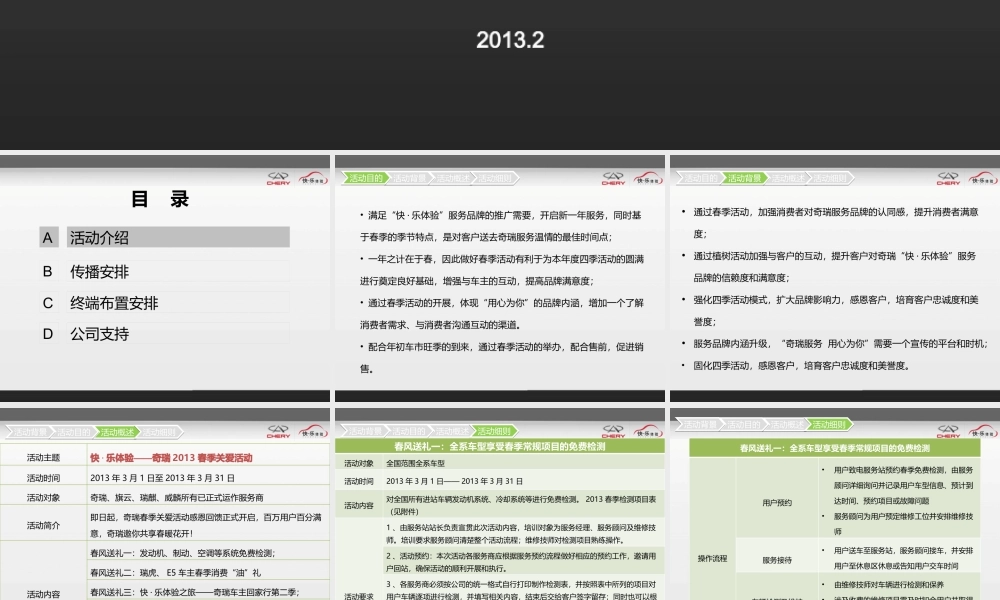Click Chery logo on the 操作流程 slide
This screenshot has height=600, width=1000.
(x=948, y=432)
